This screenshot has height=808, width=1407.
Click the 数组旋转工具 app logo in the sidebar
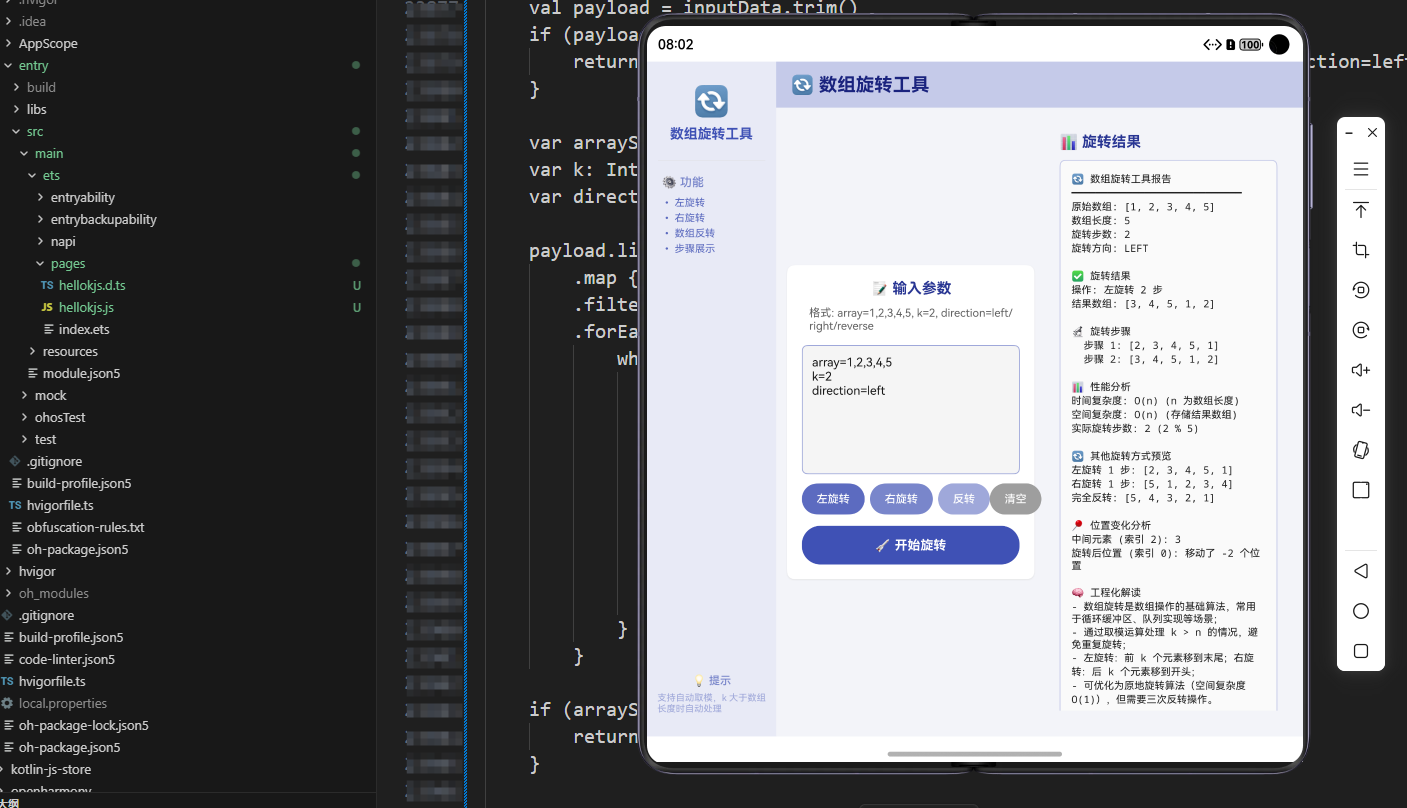(710, 101)
